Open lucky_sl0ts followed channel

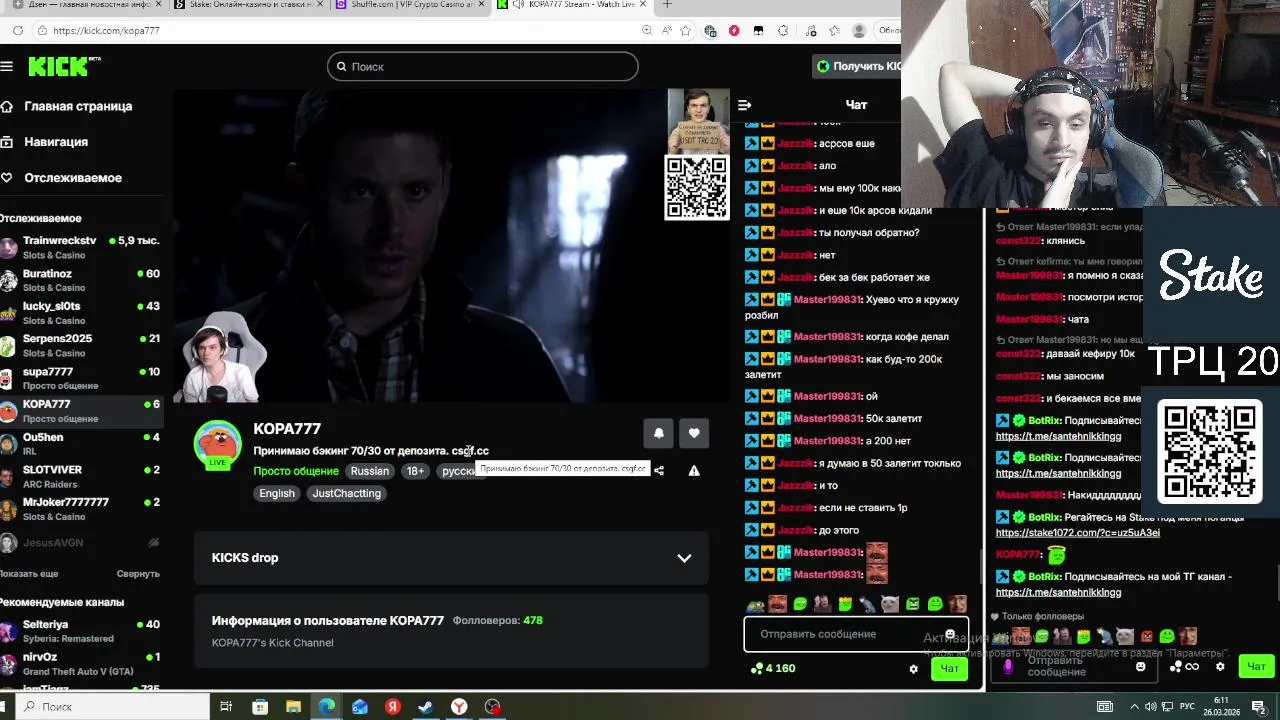click(x=80, y=313)
